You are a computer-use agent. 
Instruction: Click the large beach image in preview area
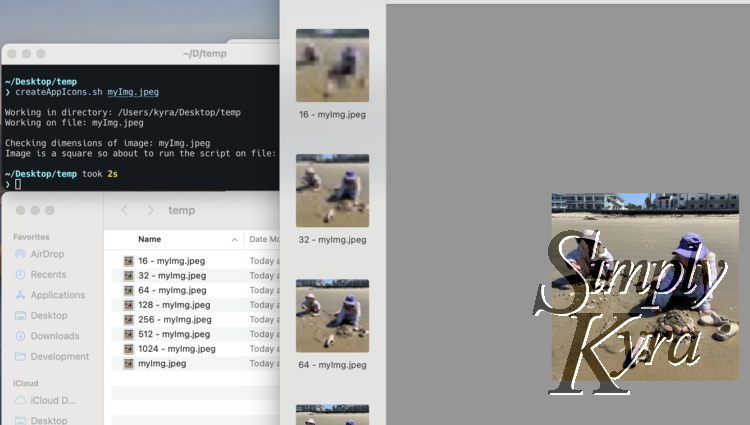(645, 287)
